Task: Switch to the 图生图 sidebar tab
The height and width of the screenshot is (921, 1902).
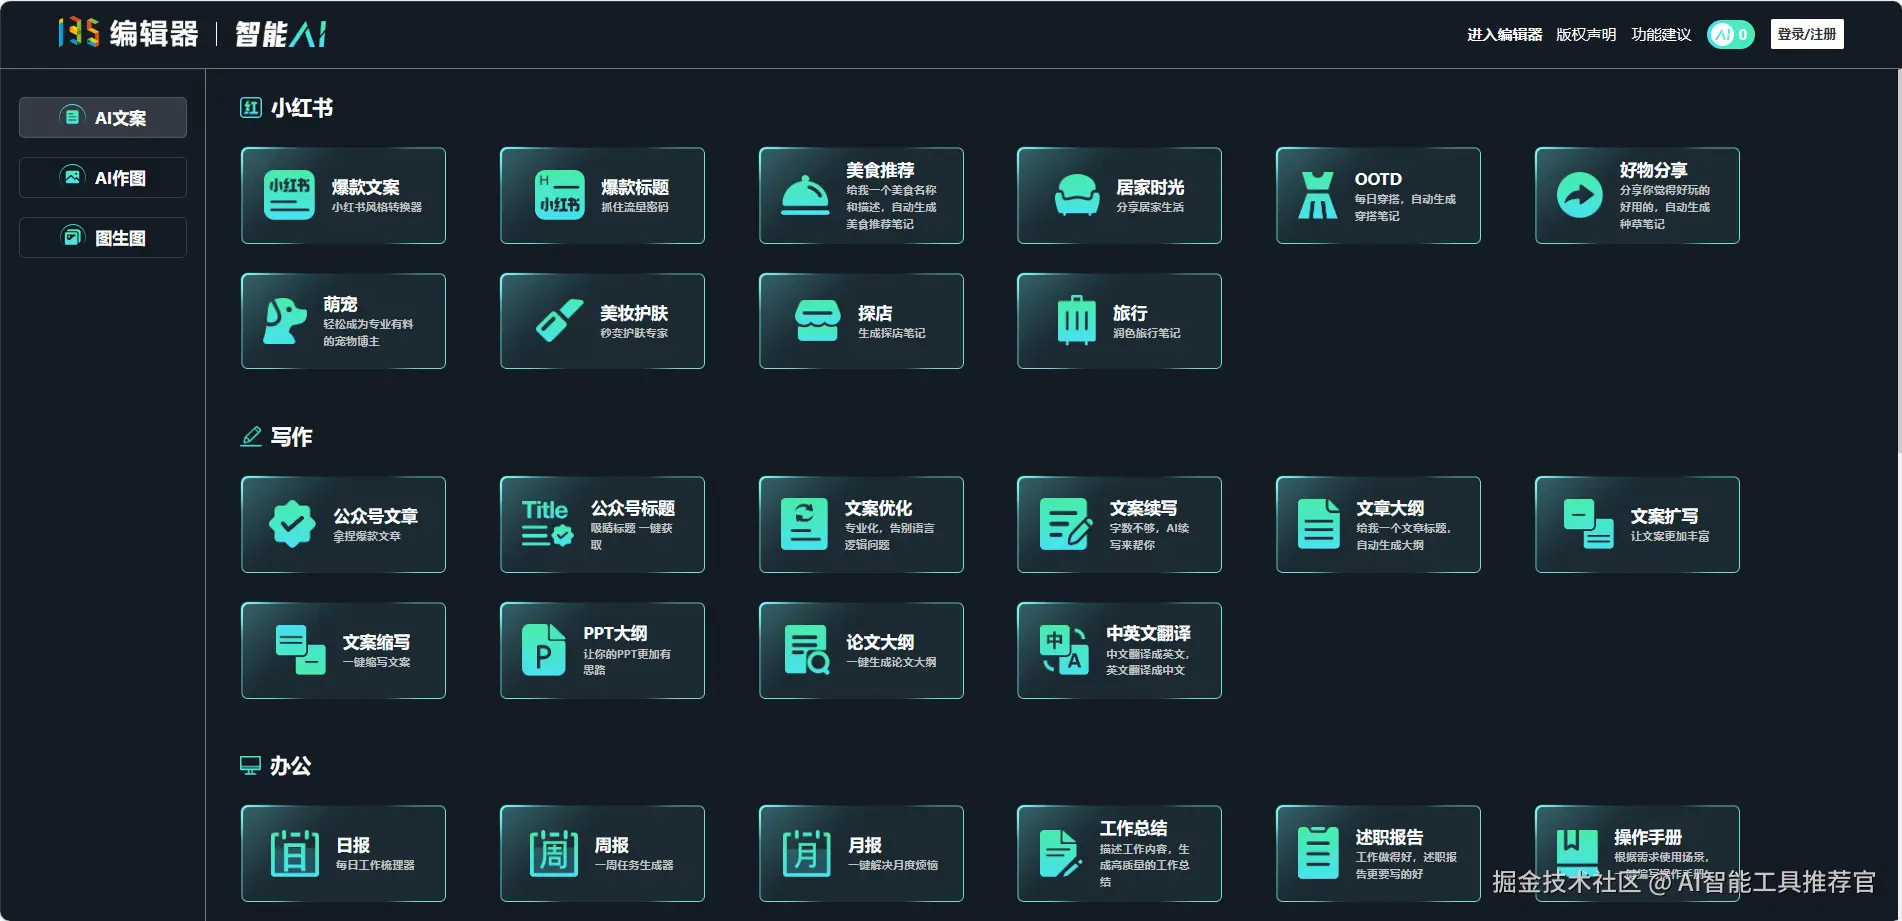Action: coord(103,237)
